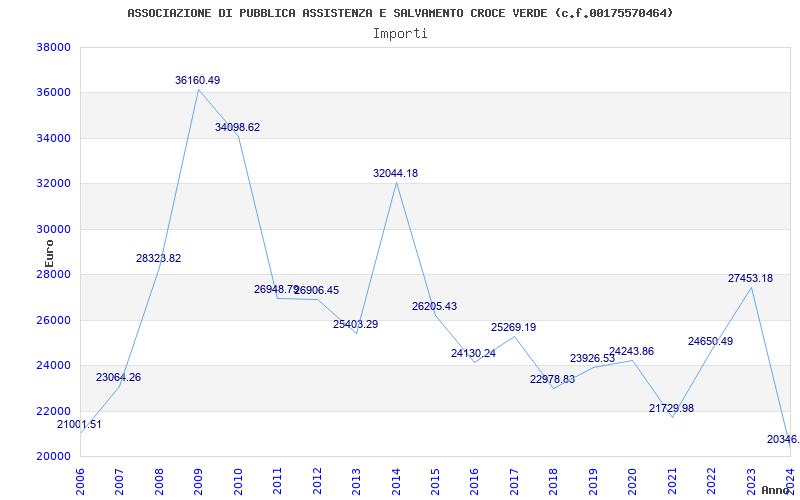Image resolution: width=800 pixels, height=500 pixels.
Task: Select data label 26906.45
Action: (x=316, y=290)
